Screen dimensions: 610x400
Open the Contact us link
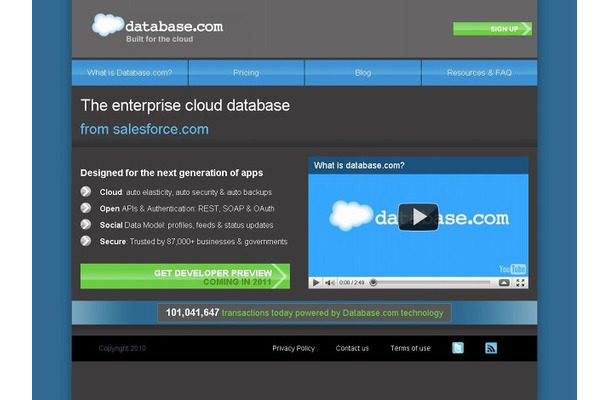pos(352,348)
